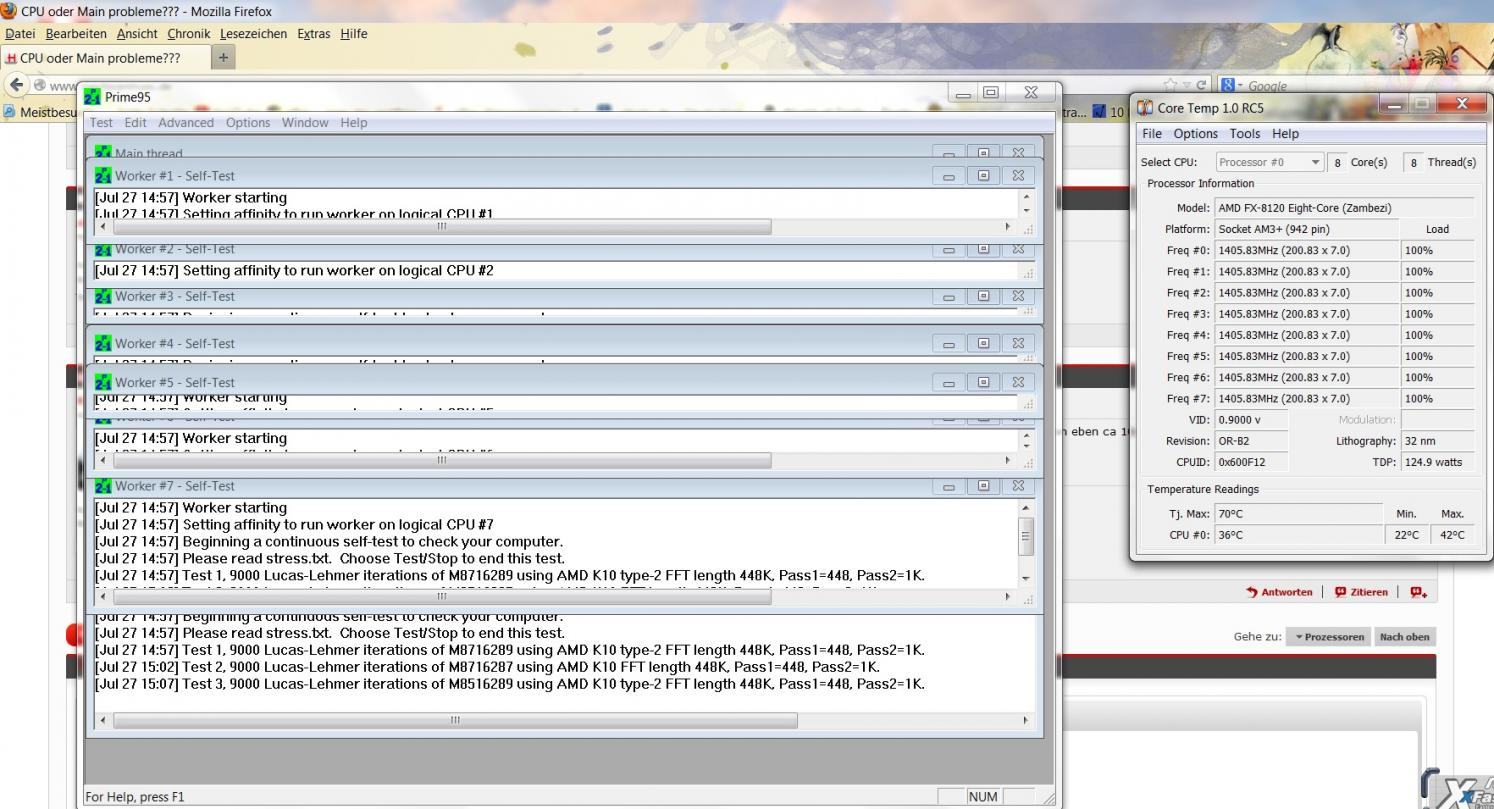This screenshot has height=809, width=1494.
Task: Click bottom worker window scroll right arrow
Action: click(1024, 720)
